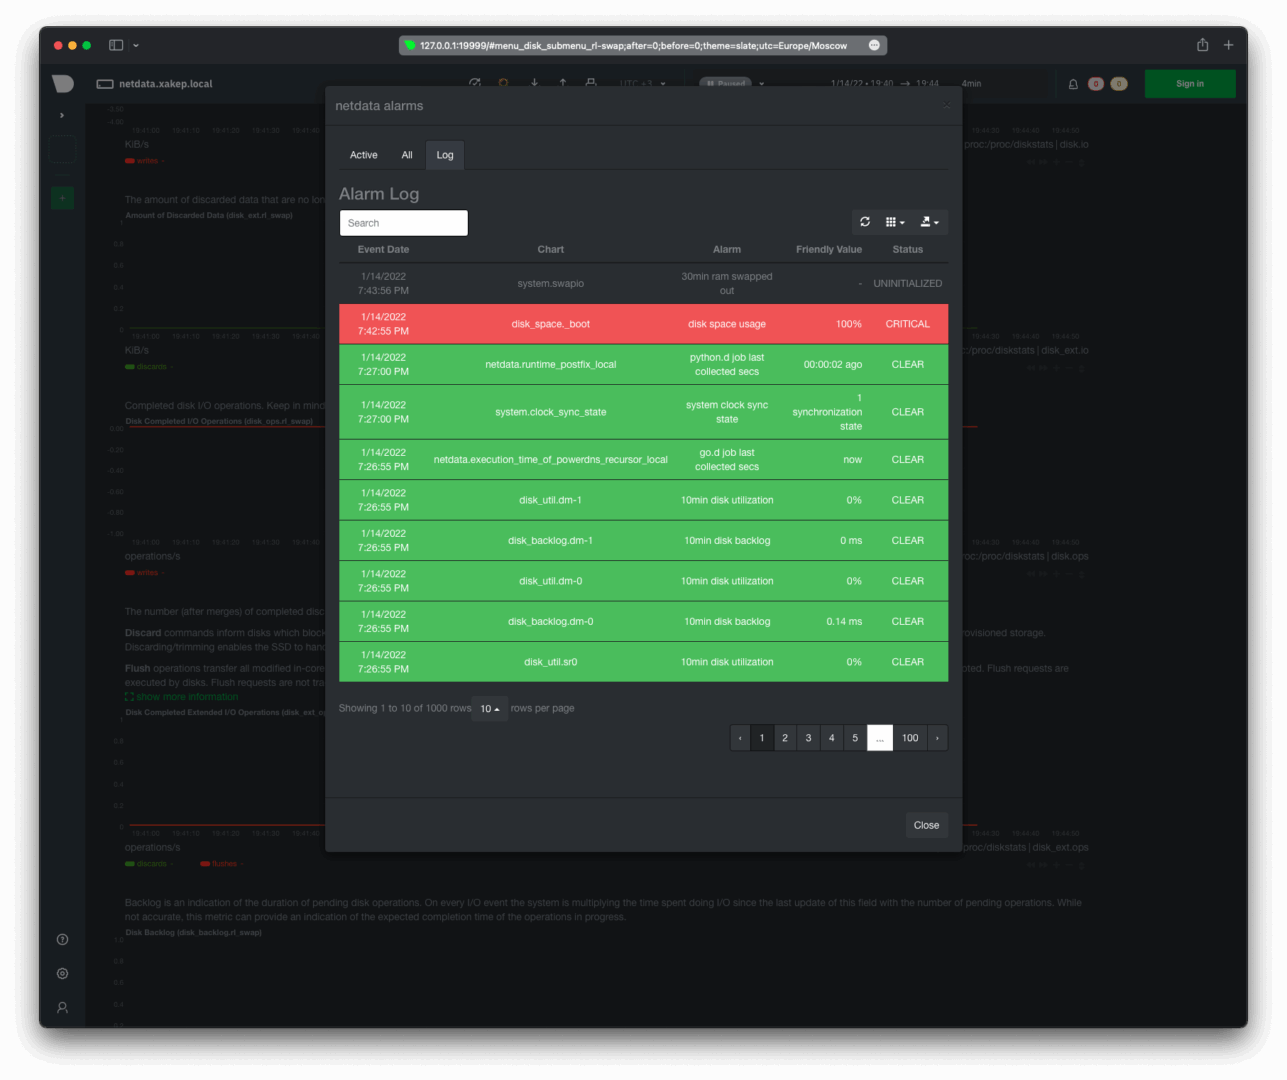Screen dimensions: 1287x1080
Task: Open settings gear in left sidebar
Action: pos(62,973)
